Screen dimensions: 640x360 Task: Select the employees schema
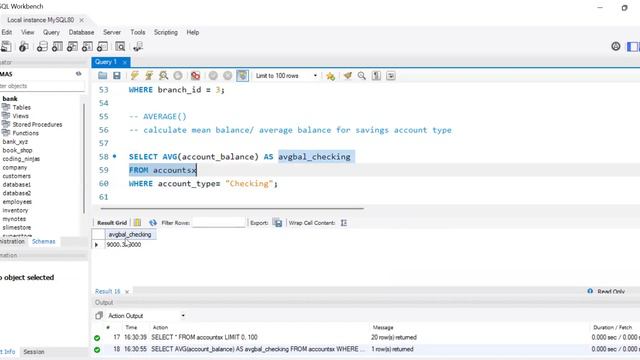tap(17, 202)
